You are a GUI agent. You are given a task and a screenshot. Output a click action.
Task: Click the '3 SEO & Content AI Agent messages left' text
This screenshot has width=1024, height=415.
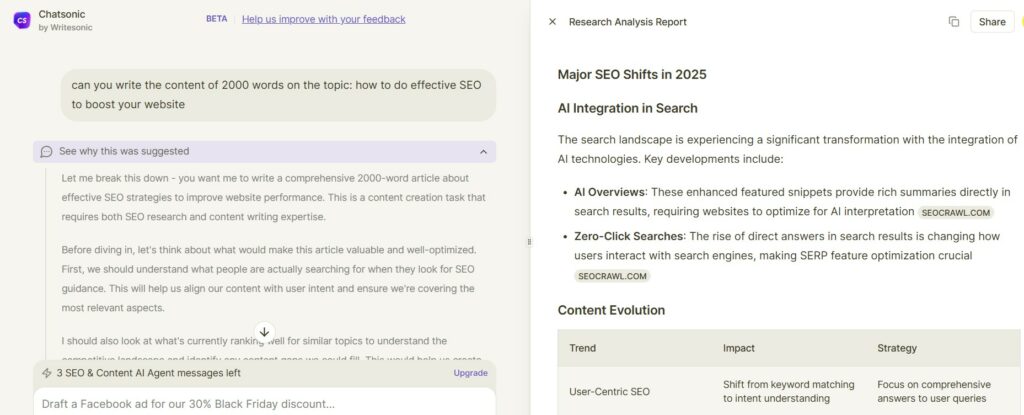pos(148,373)
